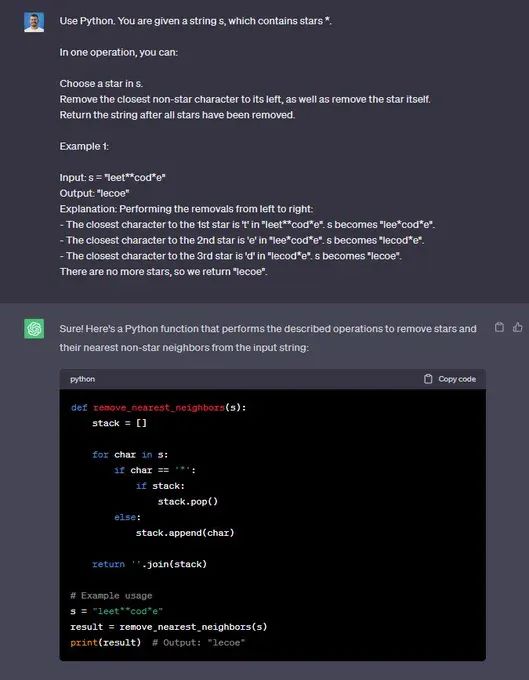
Task: Click the python language label
Action: coord(82,379)
